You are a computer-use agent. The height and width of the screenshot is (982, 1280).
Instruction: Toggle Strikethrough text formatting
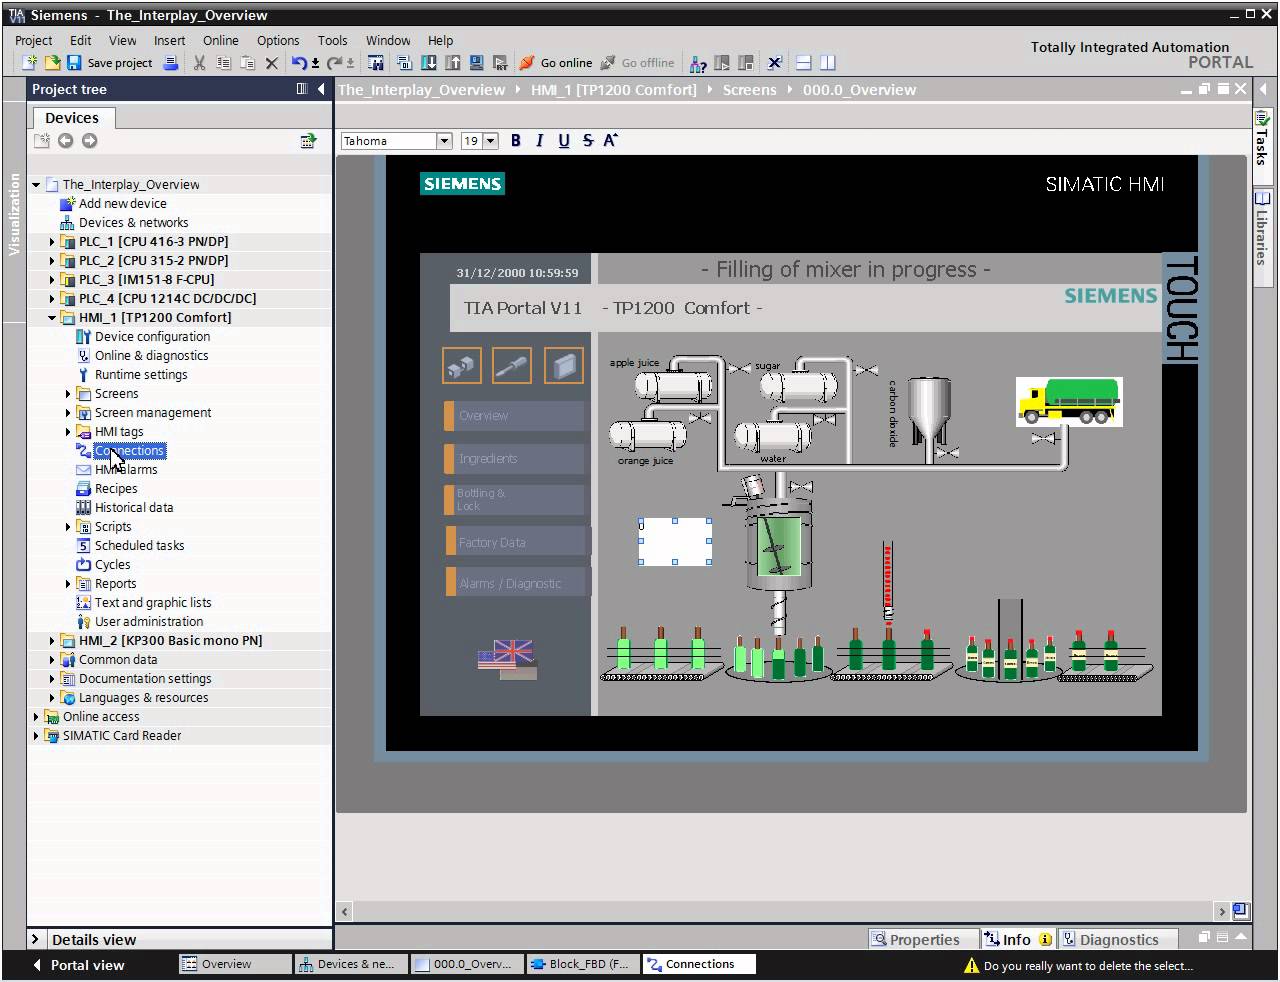tap(587, 141)
